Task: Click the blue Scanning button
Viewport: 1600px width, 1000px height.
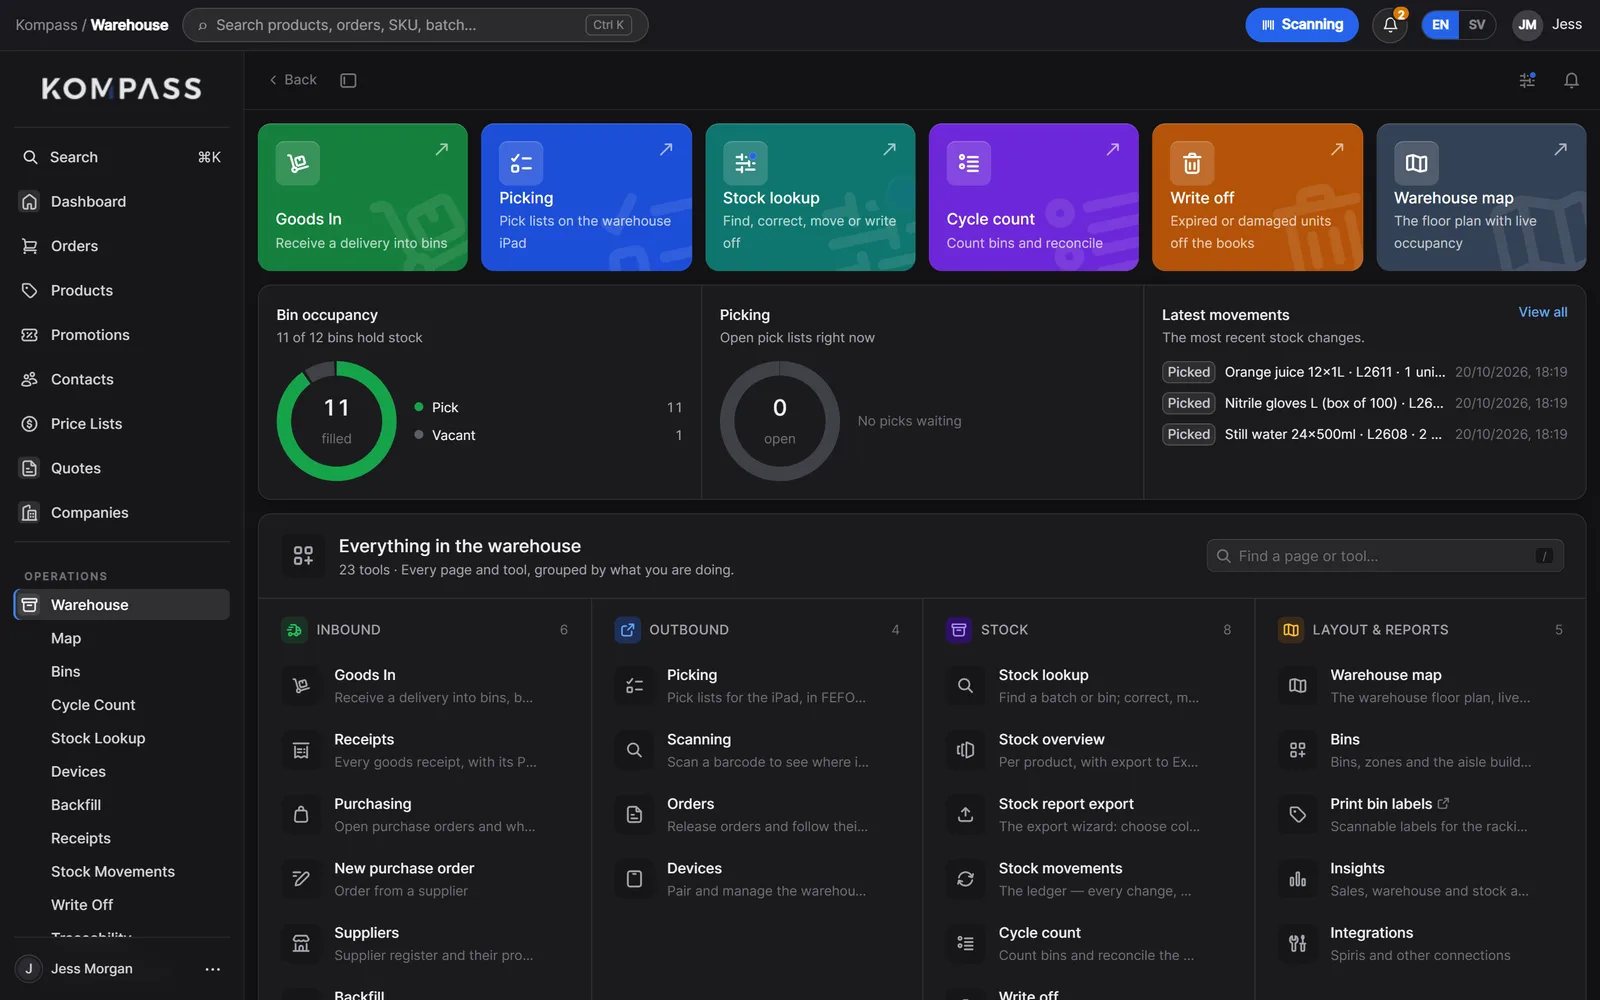Action: click(1301, 25)
